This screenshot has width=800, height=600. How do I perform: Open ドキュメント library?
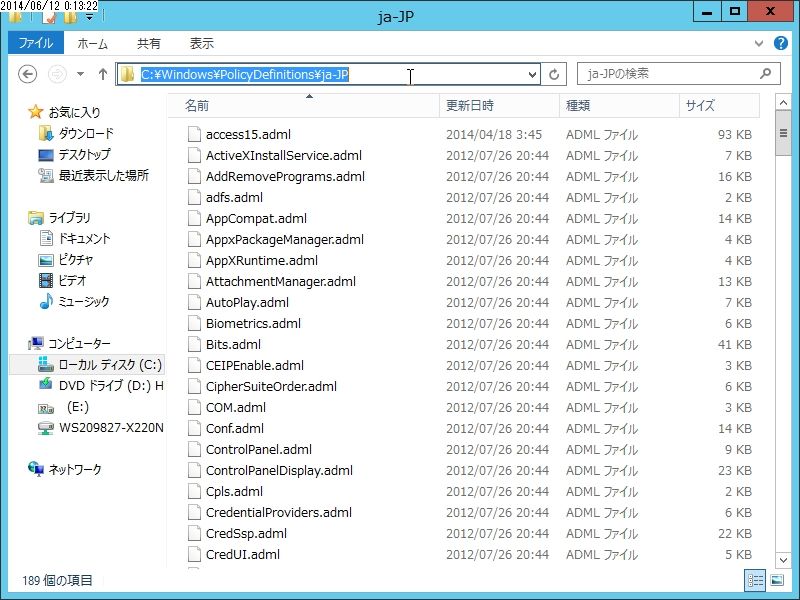pos(84,239)
